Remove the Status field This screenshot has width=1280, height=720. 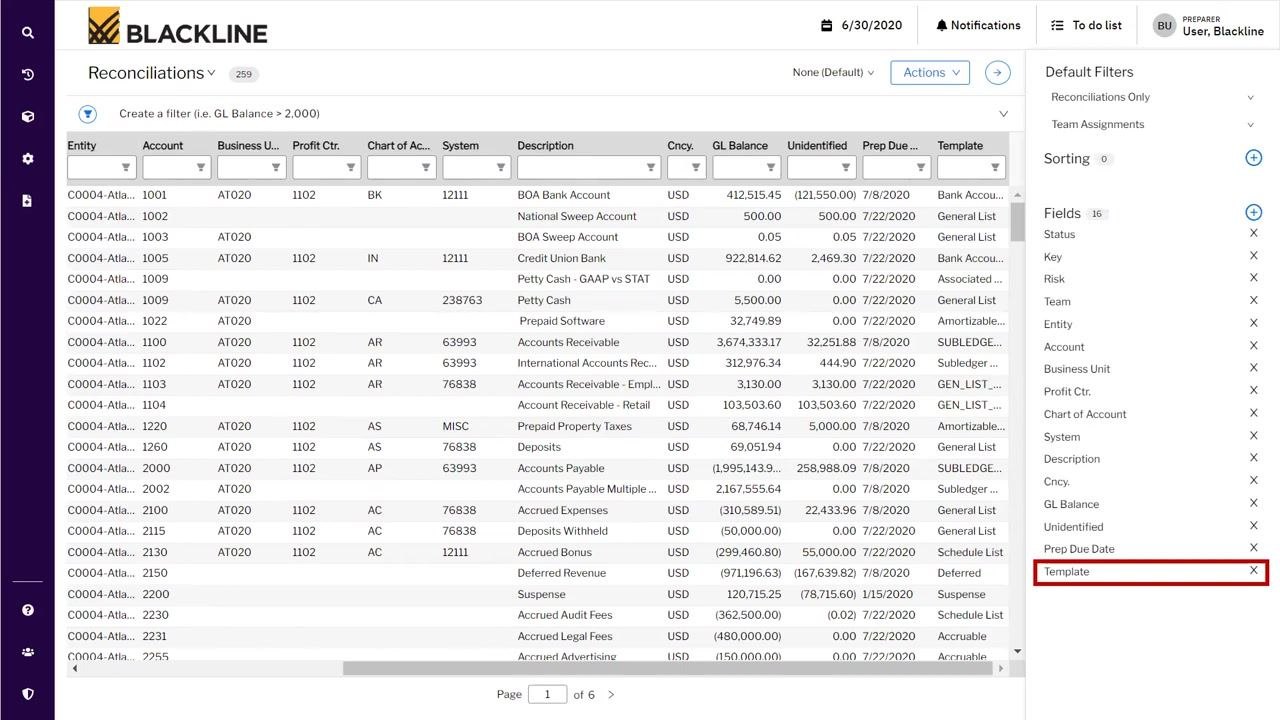click(x=1253, y=233)
